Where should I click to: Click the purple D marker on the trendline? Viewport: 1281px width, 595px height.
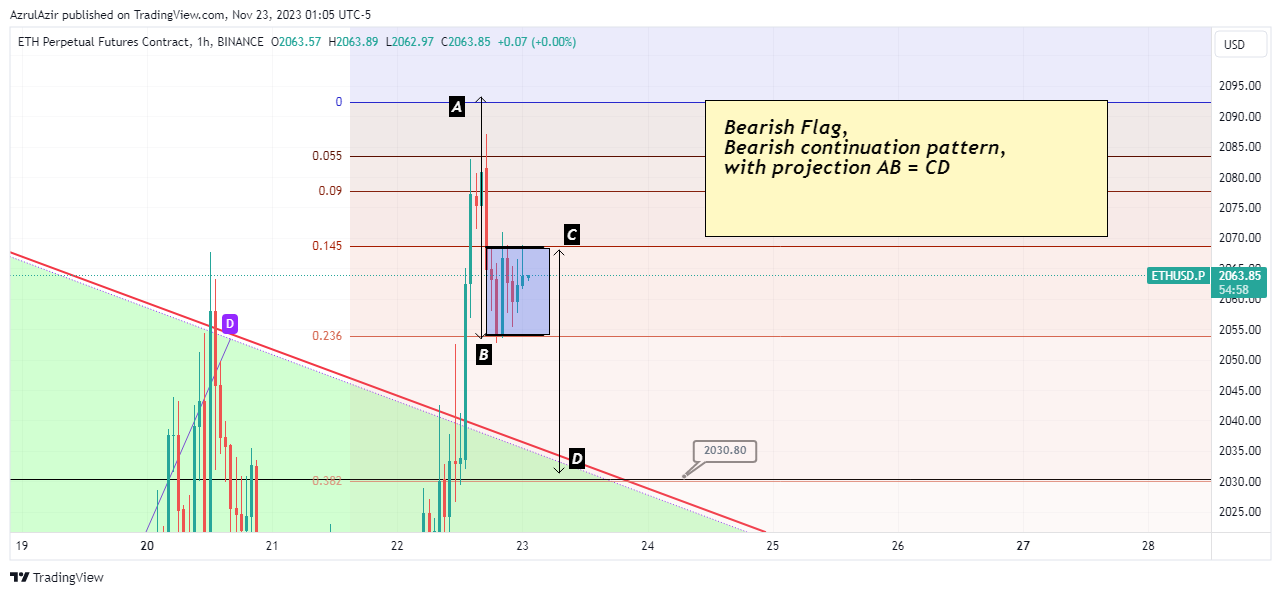click(x=229, y=323)
